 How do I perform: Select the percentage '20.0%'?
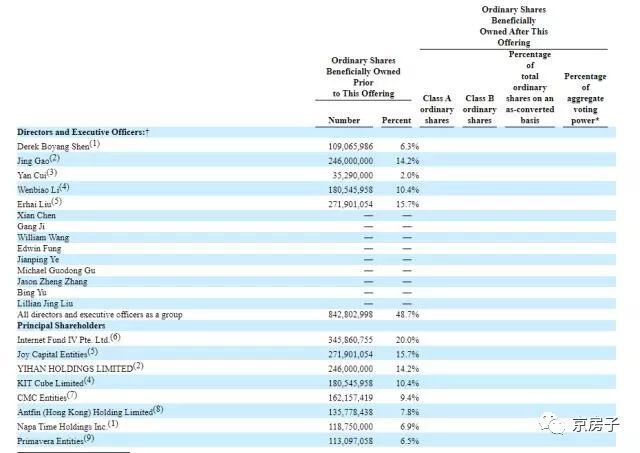coord(407,340)
